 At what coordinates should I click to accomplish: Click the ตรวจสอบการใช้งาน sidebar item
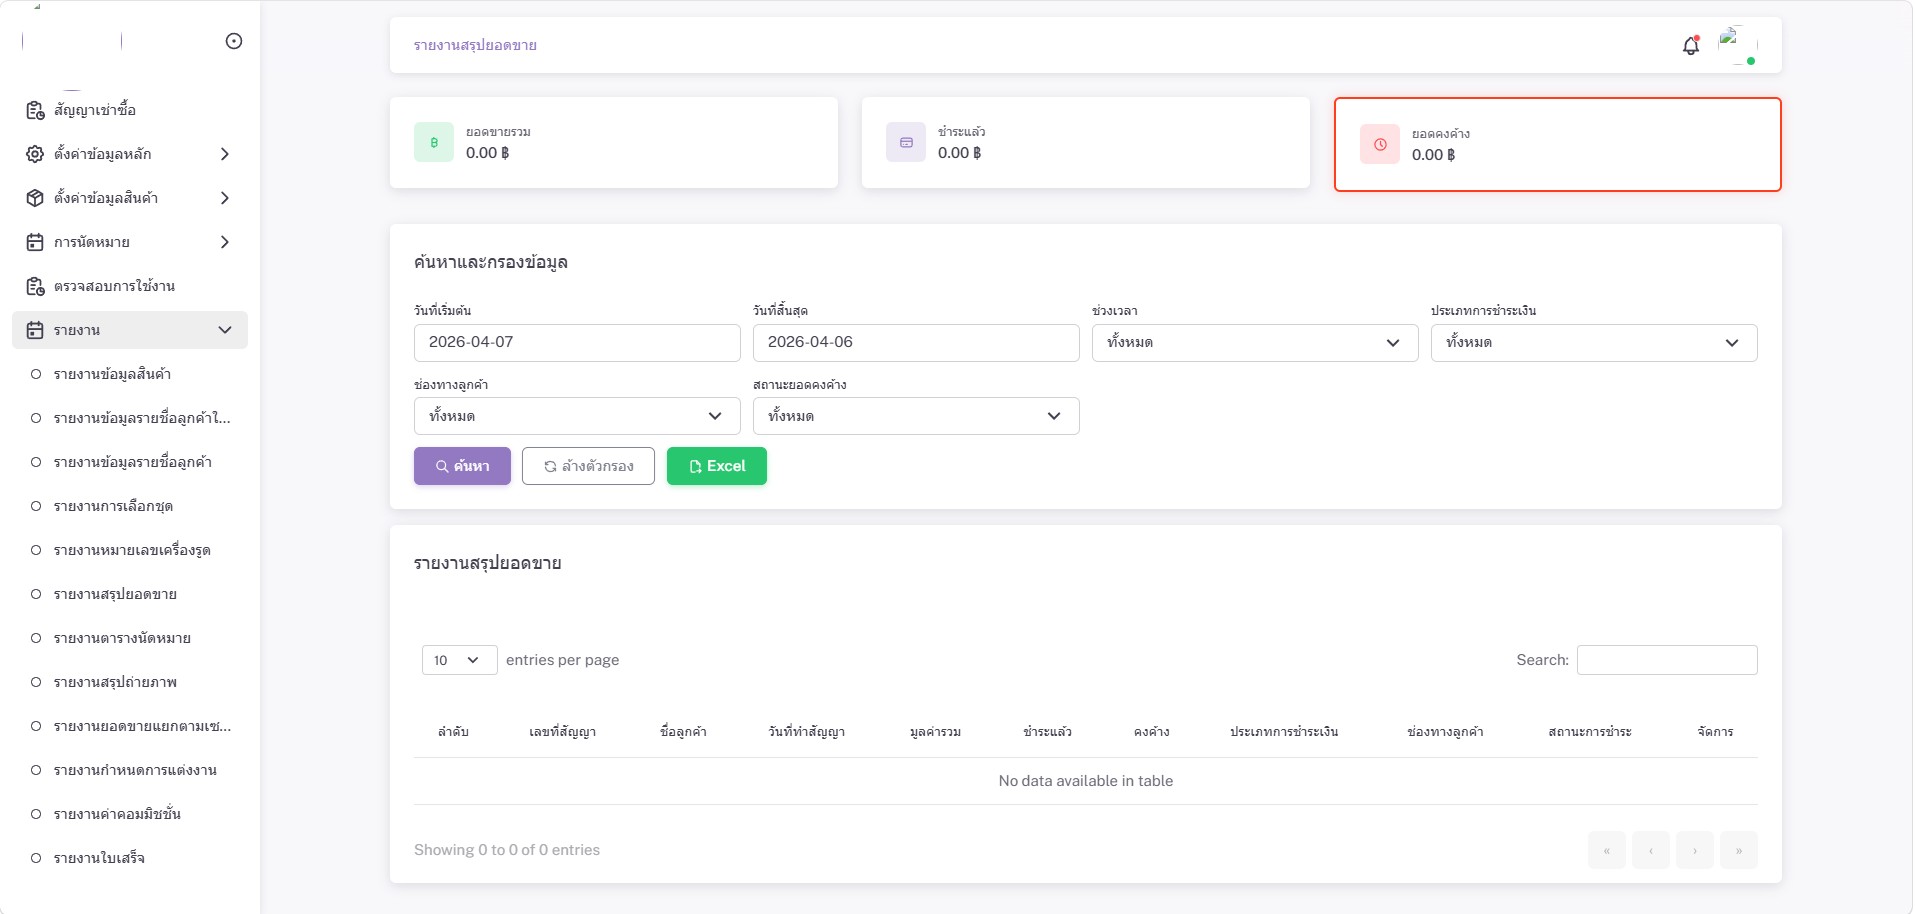(x=114, y=286)
